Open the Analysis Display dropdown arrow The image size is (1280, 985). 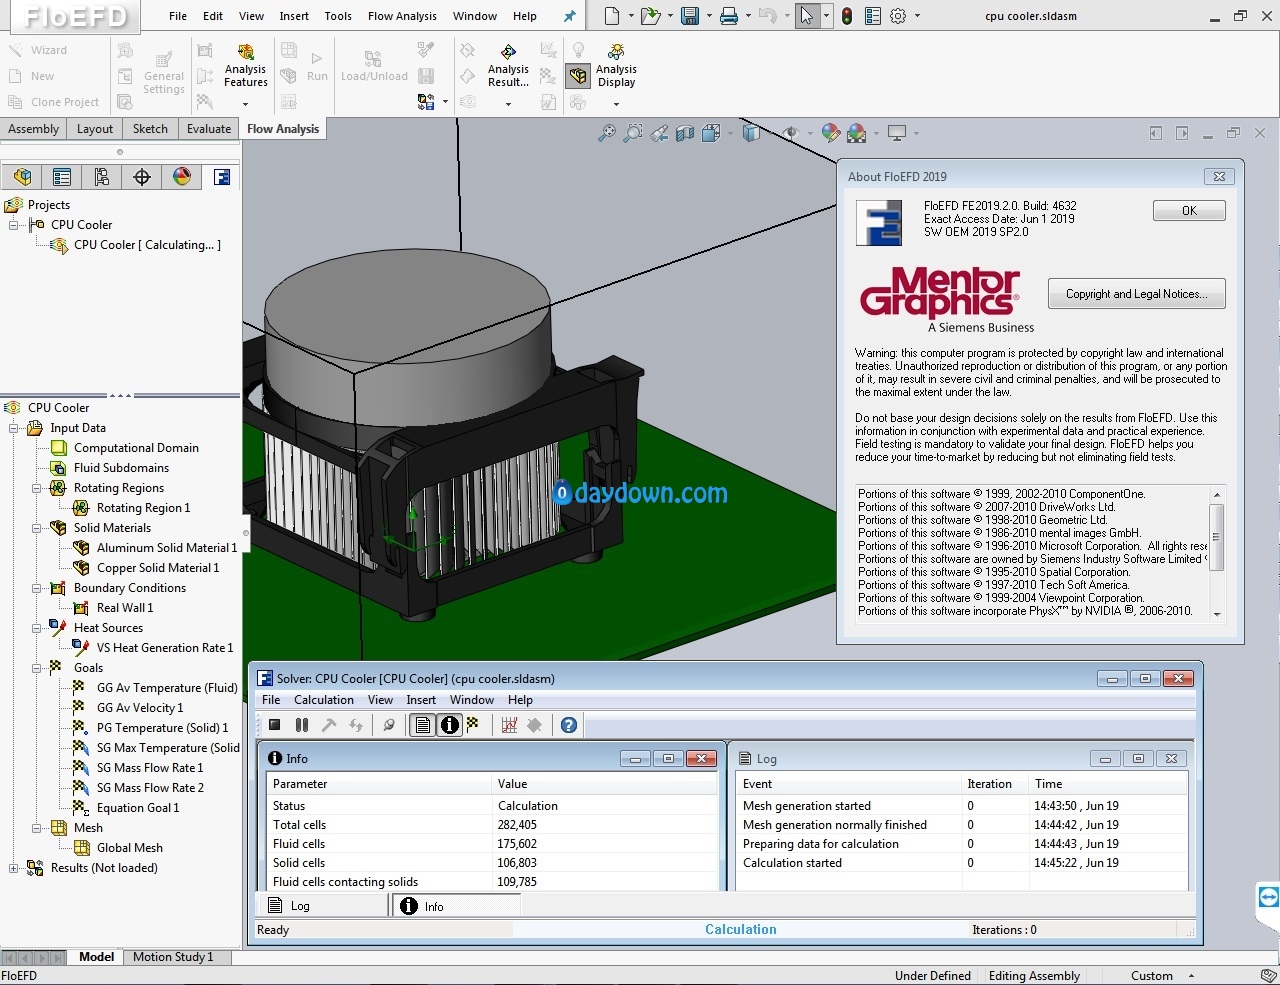[x=616, y=103]
